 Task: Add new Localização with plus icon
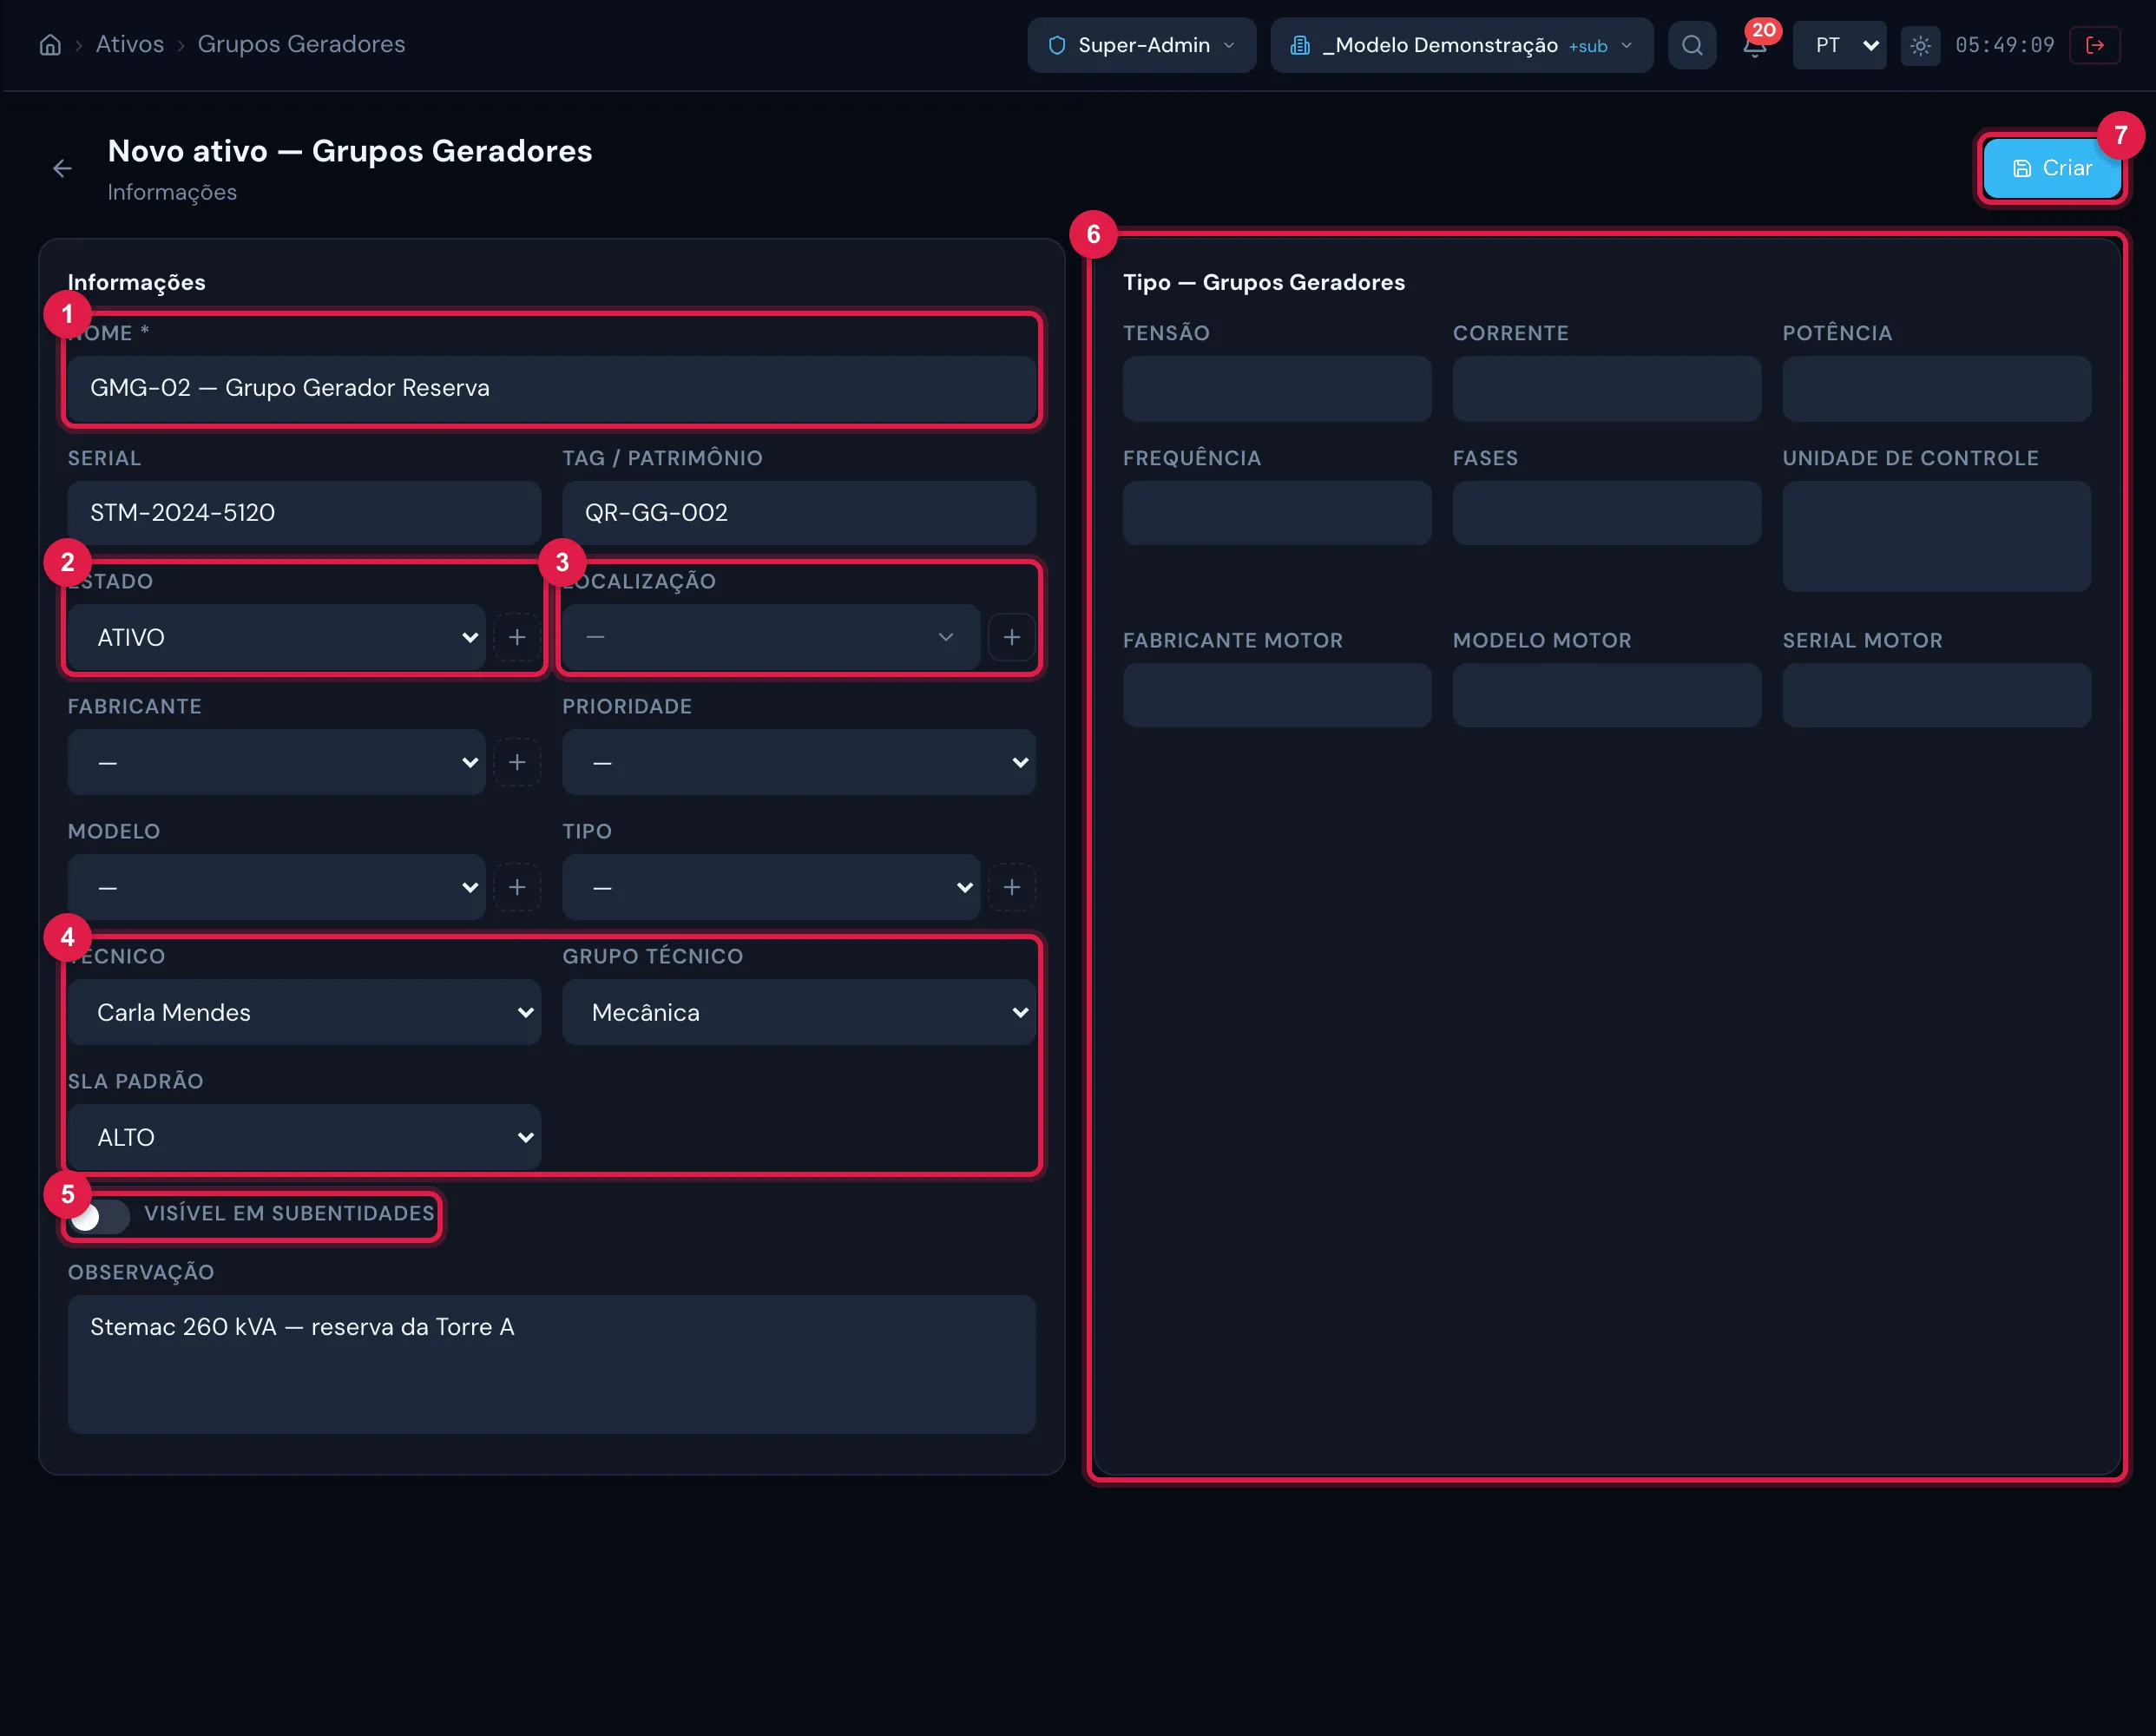1012,637
